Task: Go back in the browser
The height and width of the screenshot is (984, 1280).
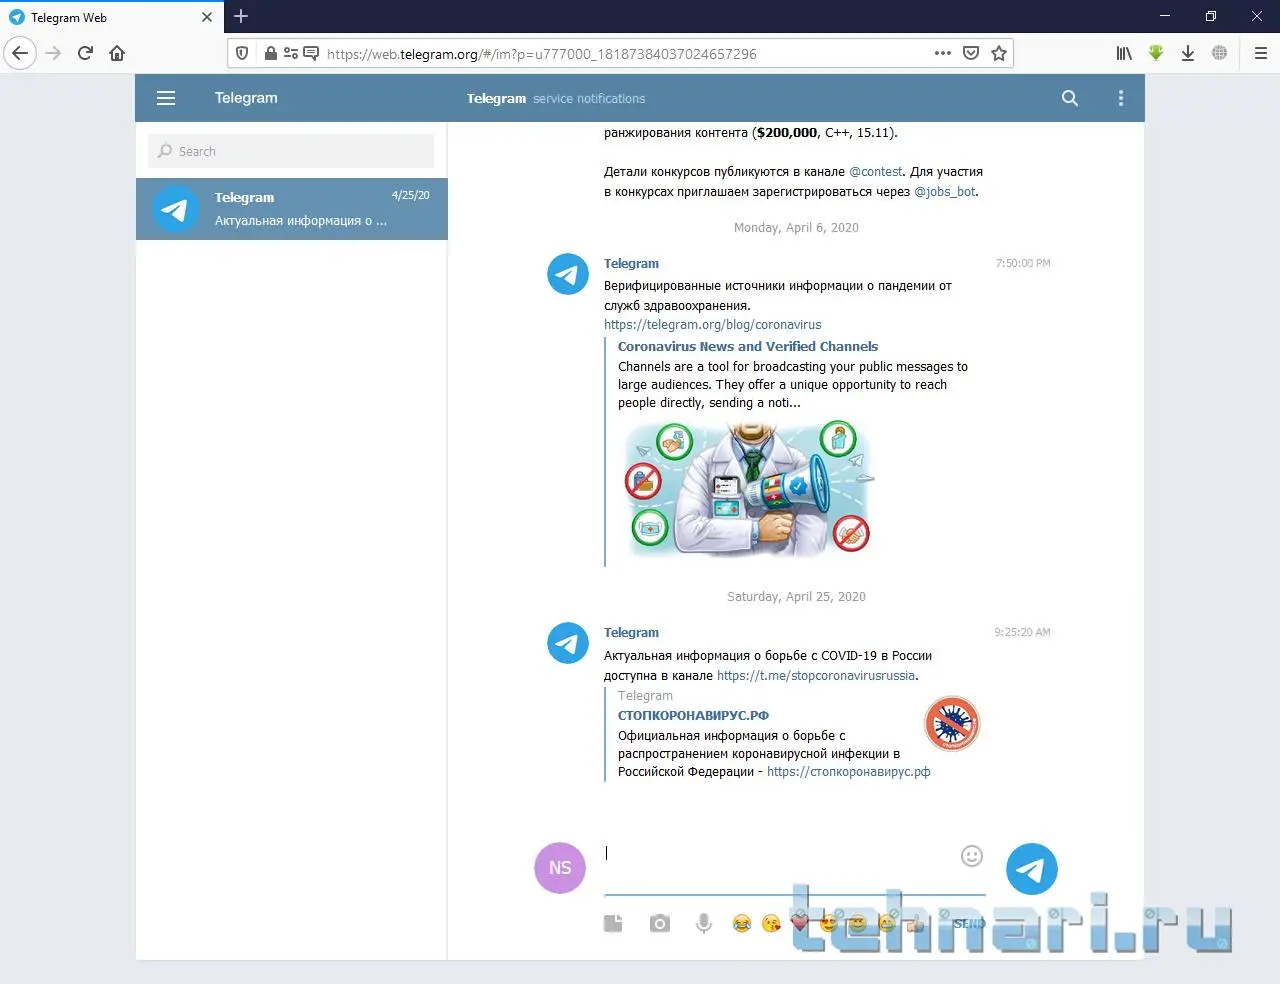Action: [x=20, y=53]
